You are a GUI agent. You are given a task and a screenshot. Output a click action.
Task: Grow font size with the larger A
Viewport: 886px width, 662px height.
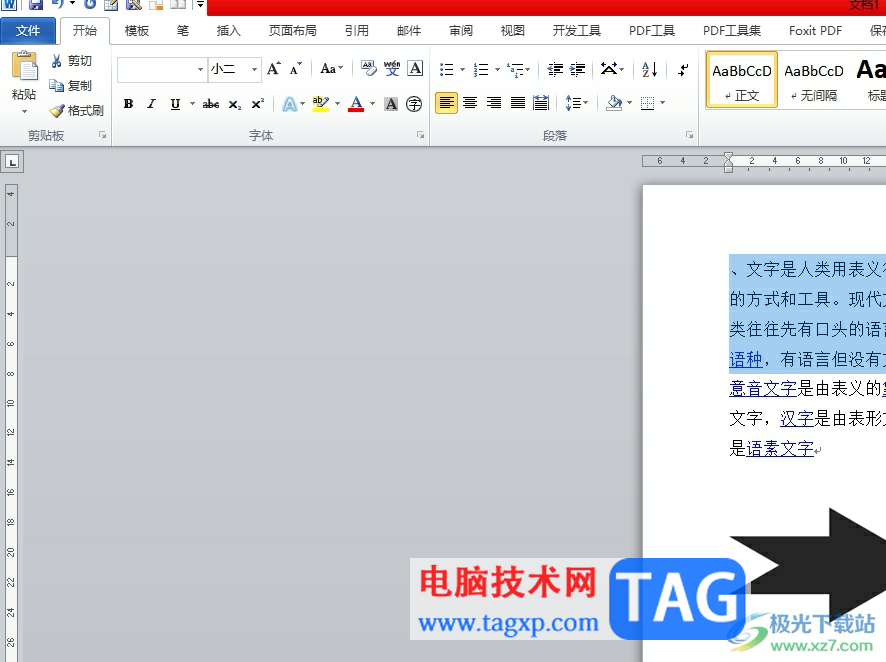(x=273, y=69)
